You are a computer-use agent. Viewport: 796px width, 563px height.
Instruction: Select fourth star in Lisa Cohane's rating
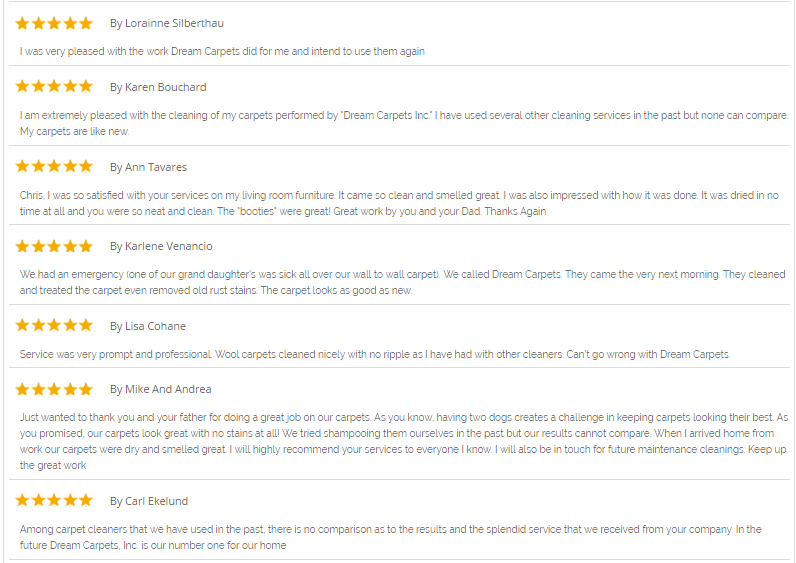[x=70, y=325]
